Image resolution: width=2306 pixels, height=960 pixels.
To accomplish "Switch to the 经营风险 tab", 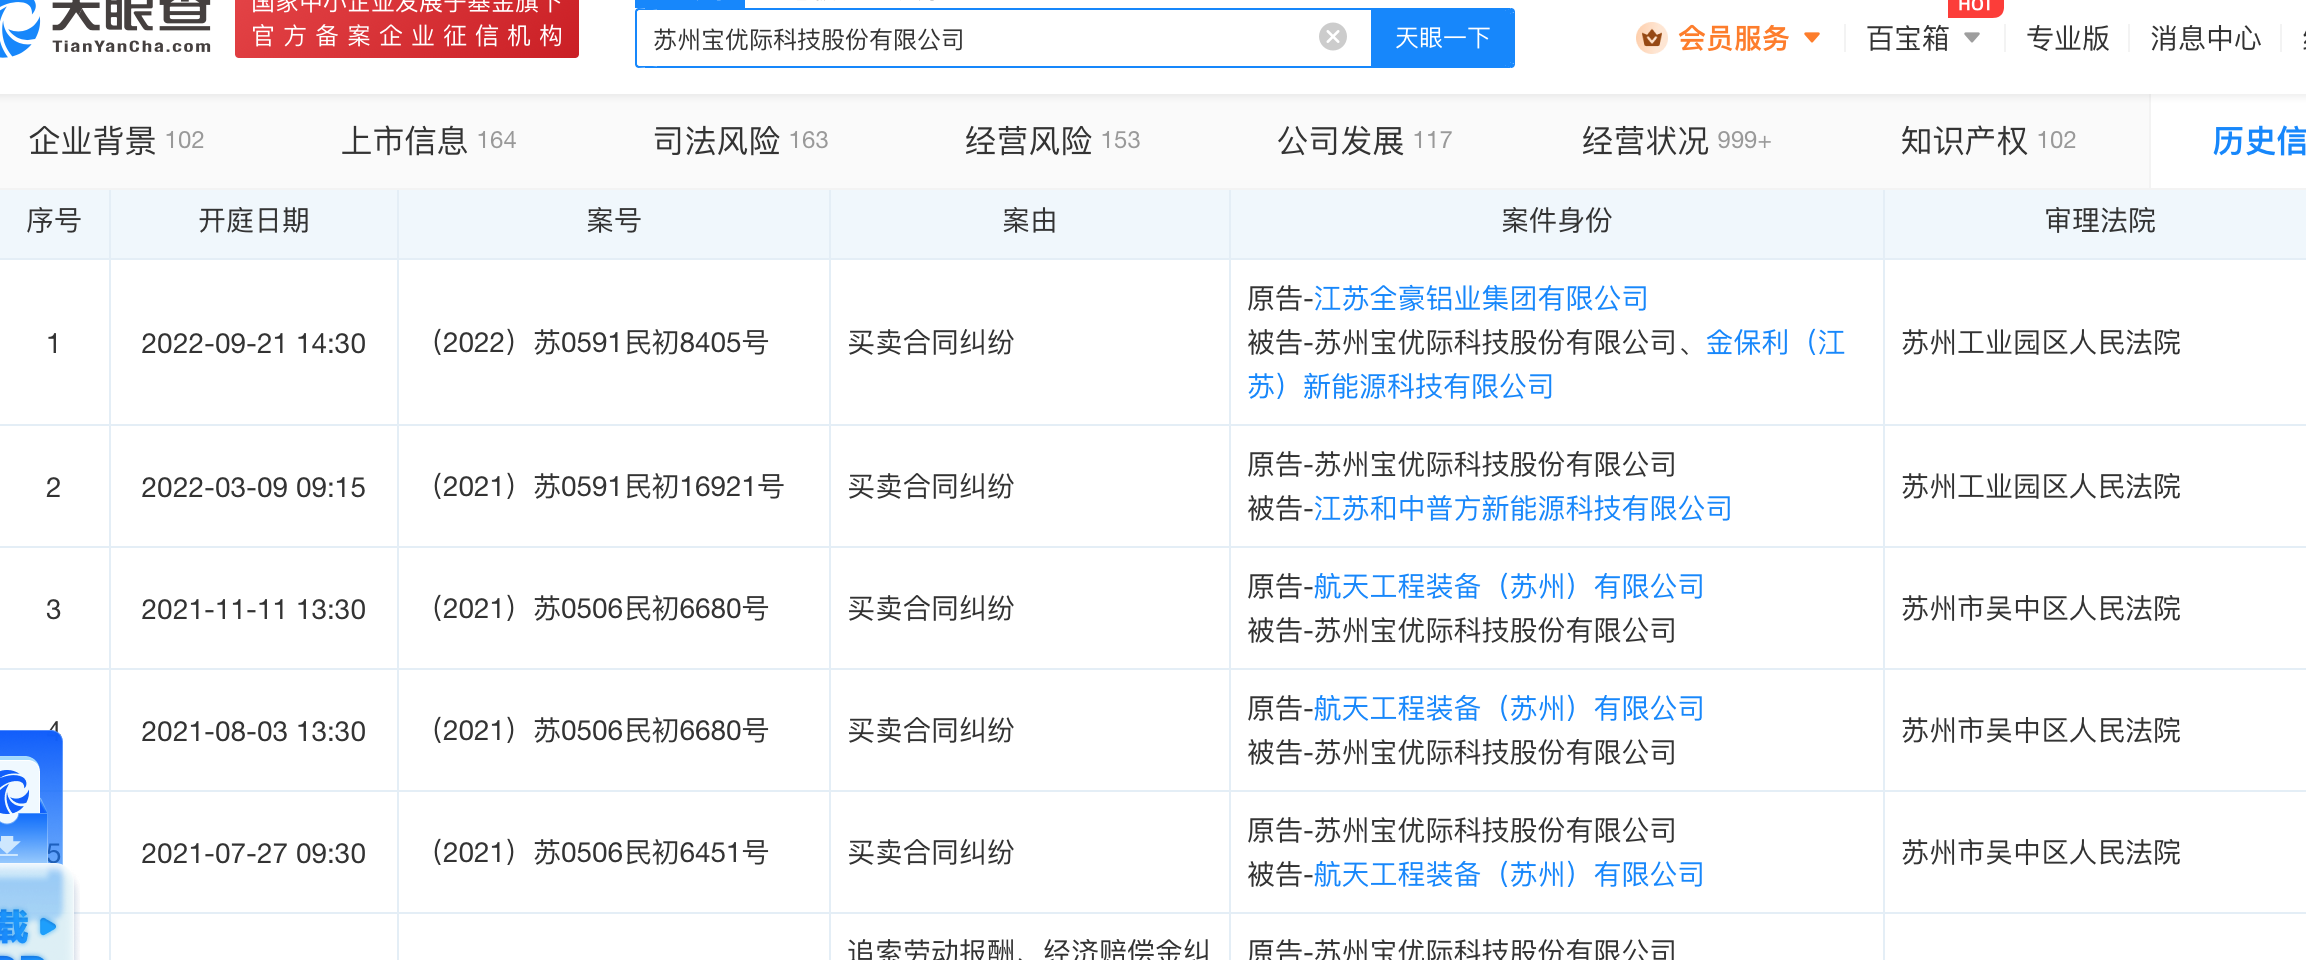I will [1052, 141].
